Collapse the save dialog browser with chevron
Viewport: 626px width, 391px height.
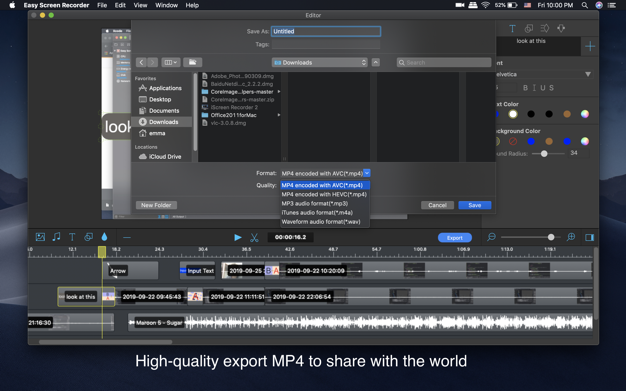tap(376, 62)
